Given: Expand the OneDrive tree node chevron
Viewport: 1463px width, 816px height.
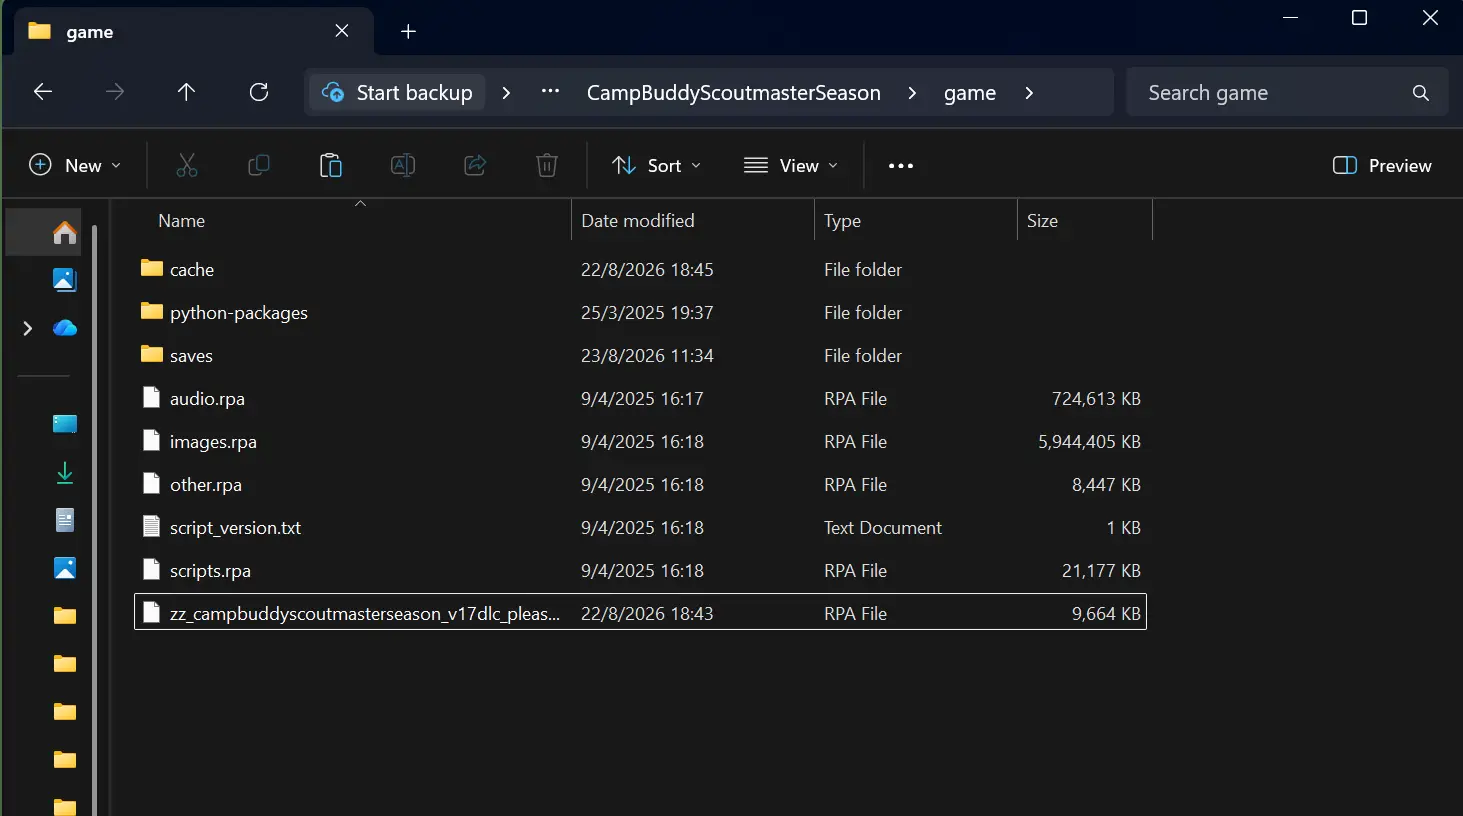Looking at the screenshot, I should point(28,328).
